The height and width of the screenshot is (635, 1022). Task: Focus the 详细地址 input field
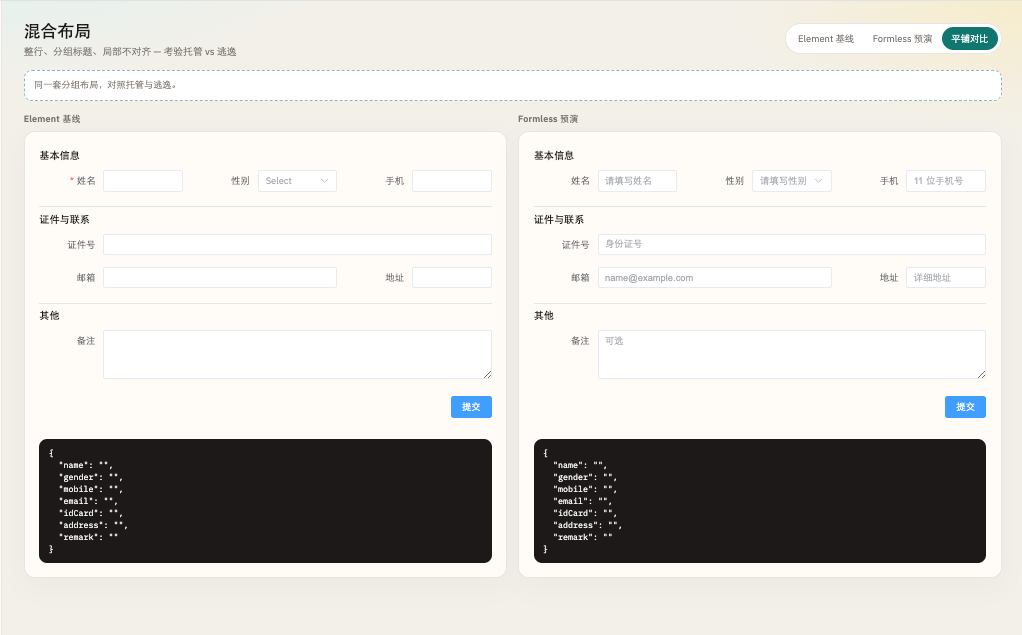pyautogui.click(x=946, y=277)
